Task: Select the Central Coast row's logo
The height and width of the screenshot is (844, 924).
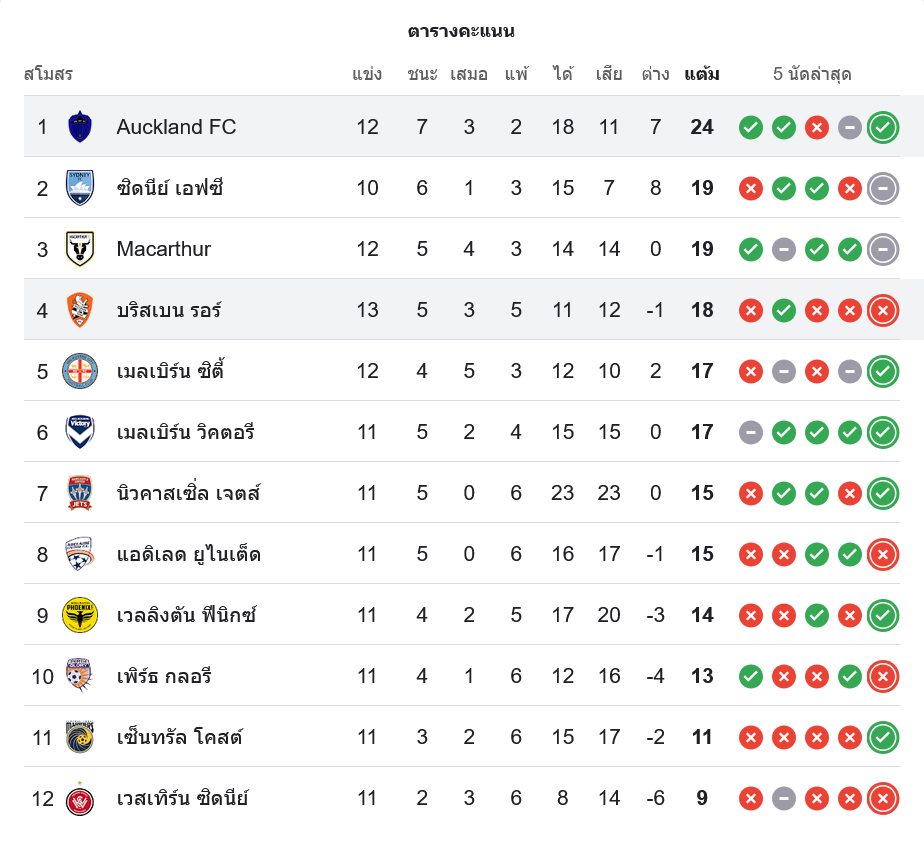Action: point(80,737)
